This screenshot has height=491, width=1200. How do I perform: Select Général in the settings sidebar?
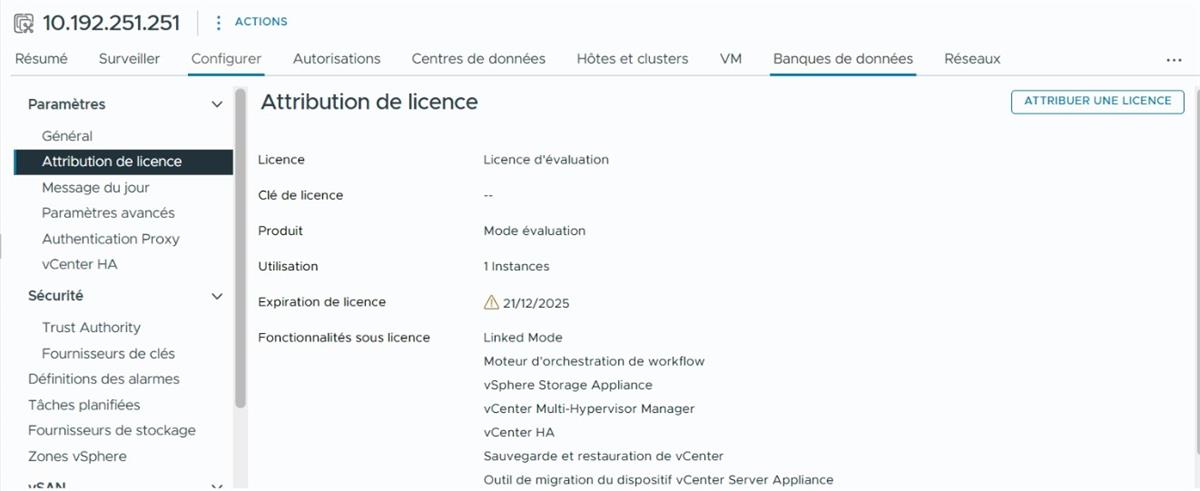tap(67, 136)
